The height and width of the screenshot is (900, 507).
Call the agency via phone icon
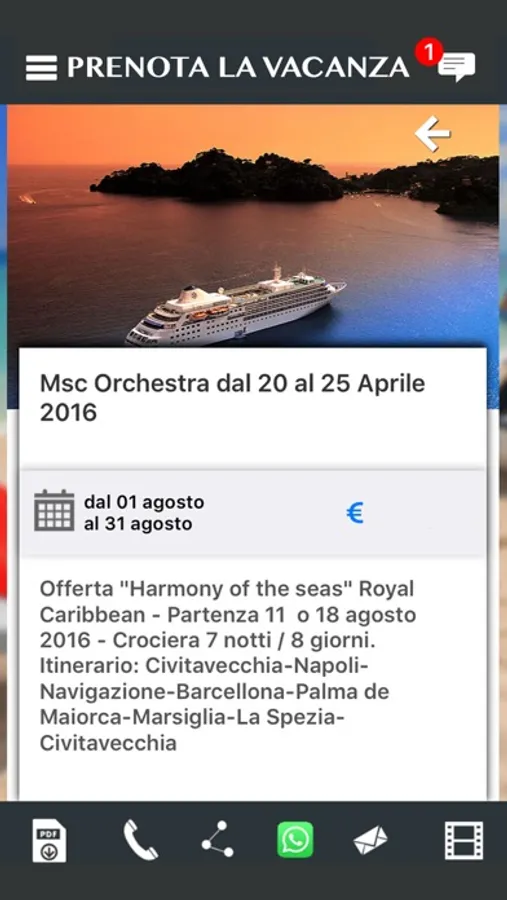point(141,840)
